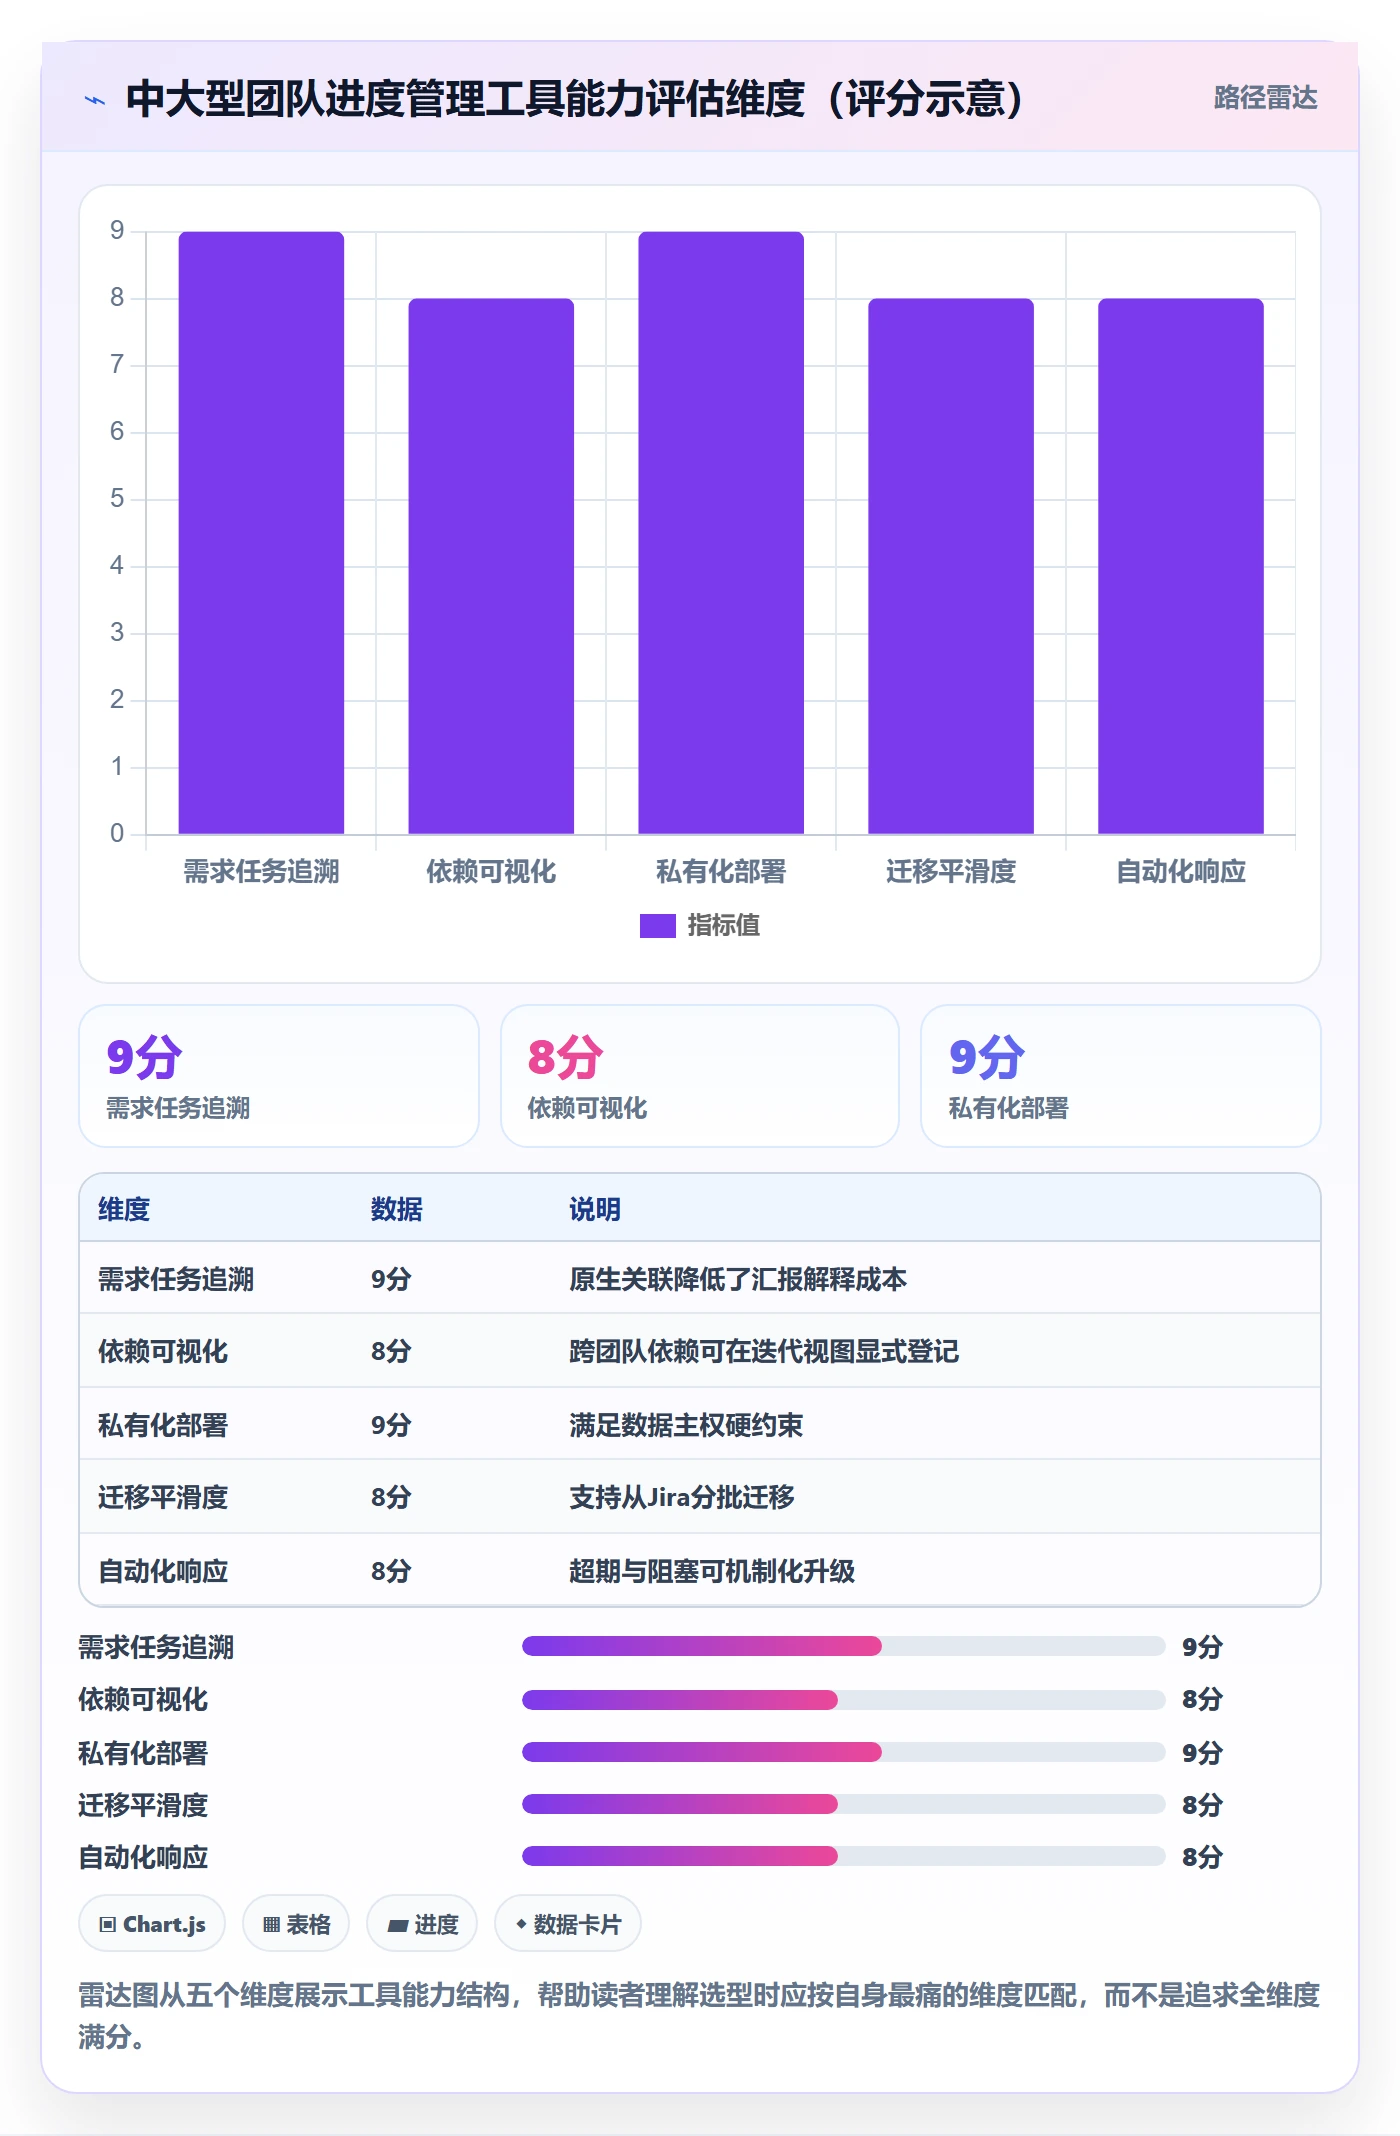
Task: Click the diamond icon in the 数据卡片 chip
Action: click(521, 1923)
